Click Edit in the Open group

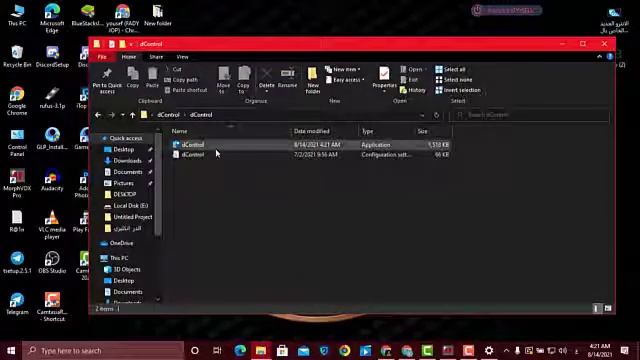click(409, 80)
